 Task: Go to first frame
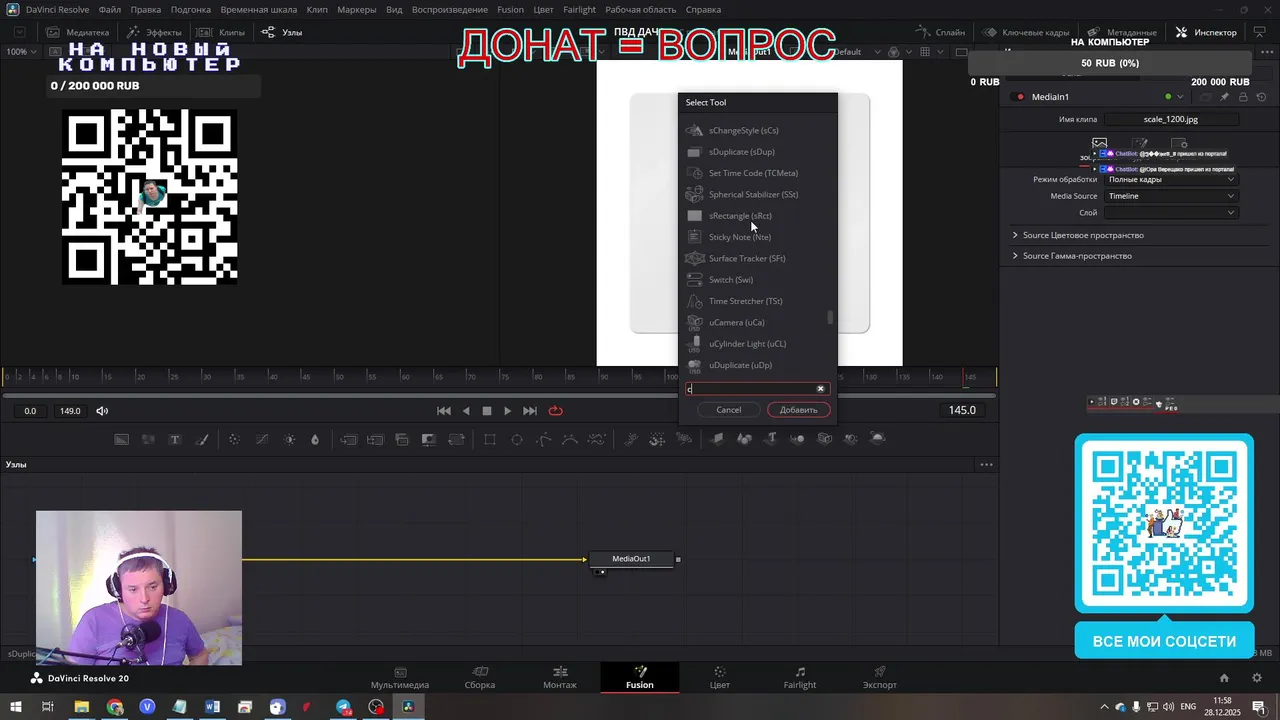pyautogui.click(x=444, y=411)
